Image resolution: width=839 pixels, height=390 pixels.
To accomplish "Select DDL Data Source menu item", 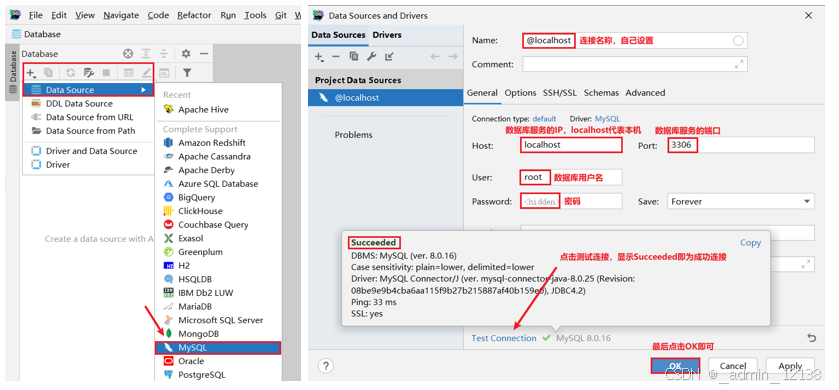I will click(88, 104).
